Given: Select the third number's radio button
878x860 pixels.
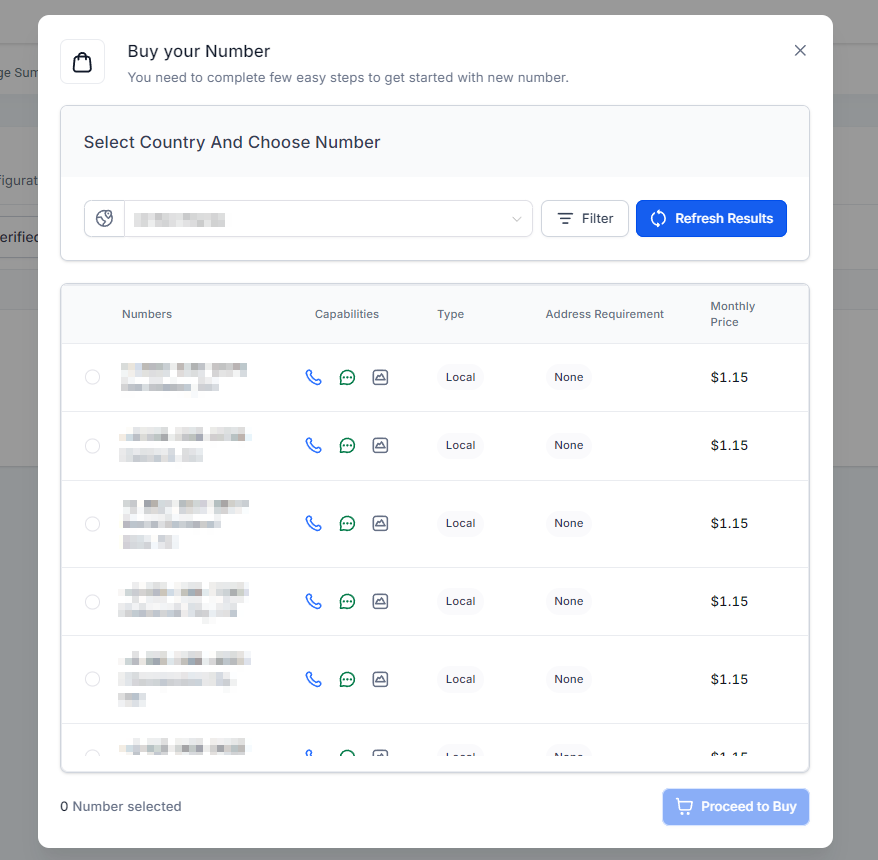Looking at the screenshot, I should pos(92,523).
